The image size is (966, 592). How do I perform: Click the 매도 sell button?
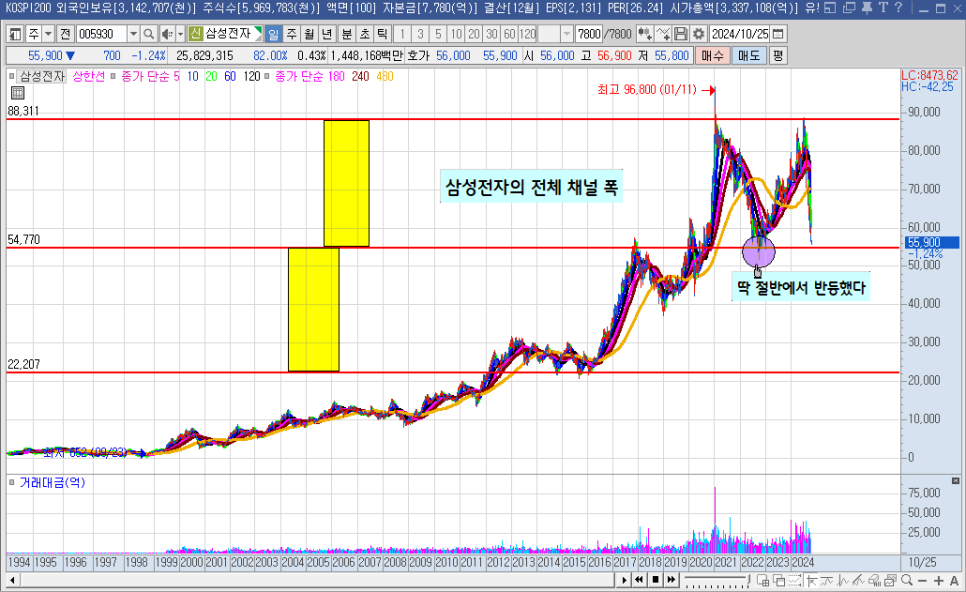[749, 56]
